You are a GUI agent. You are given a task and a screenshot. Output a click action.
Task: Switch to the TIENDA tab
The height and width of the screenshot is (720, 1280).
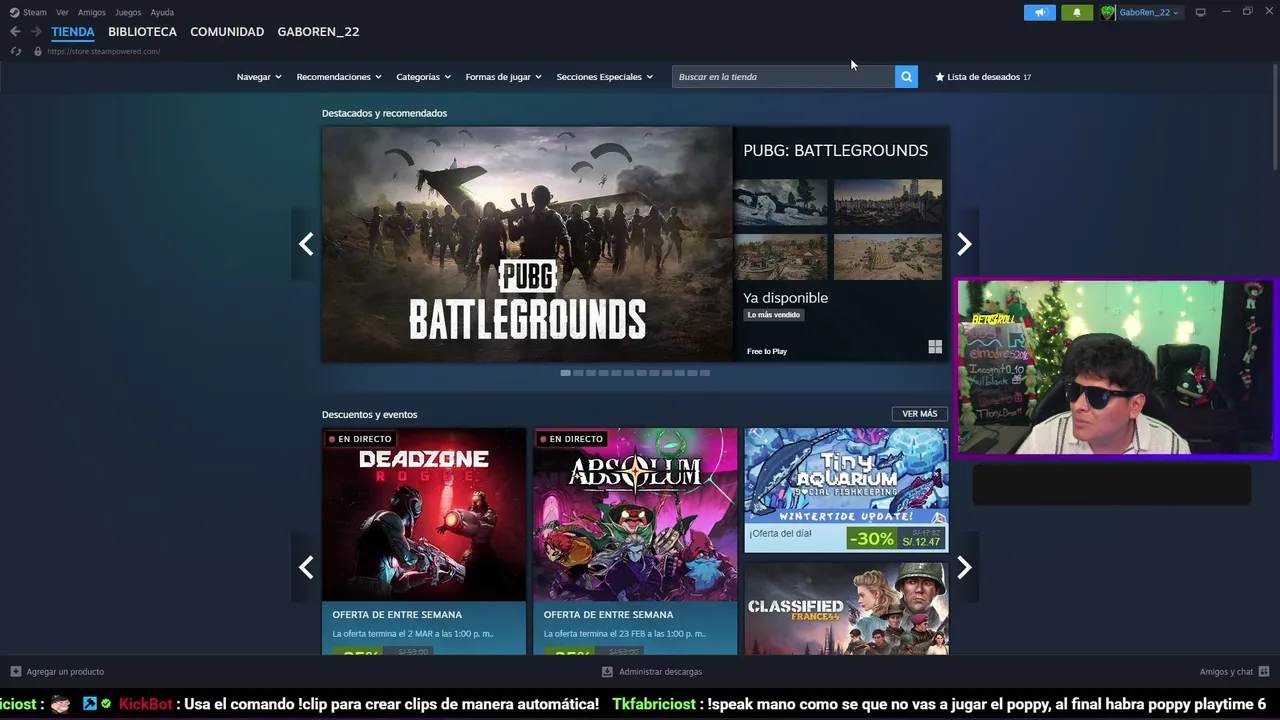coord(73,32)
